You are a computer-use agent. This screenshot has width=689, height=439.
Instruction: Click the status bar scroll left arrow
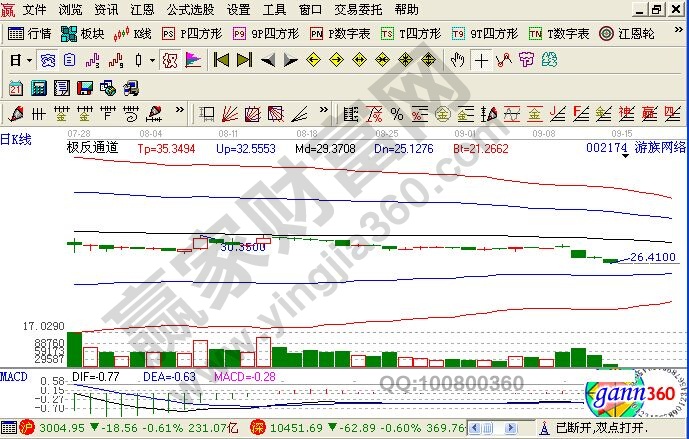(474, 428)
